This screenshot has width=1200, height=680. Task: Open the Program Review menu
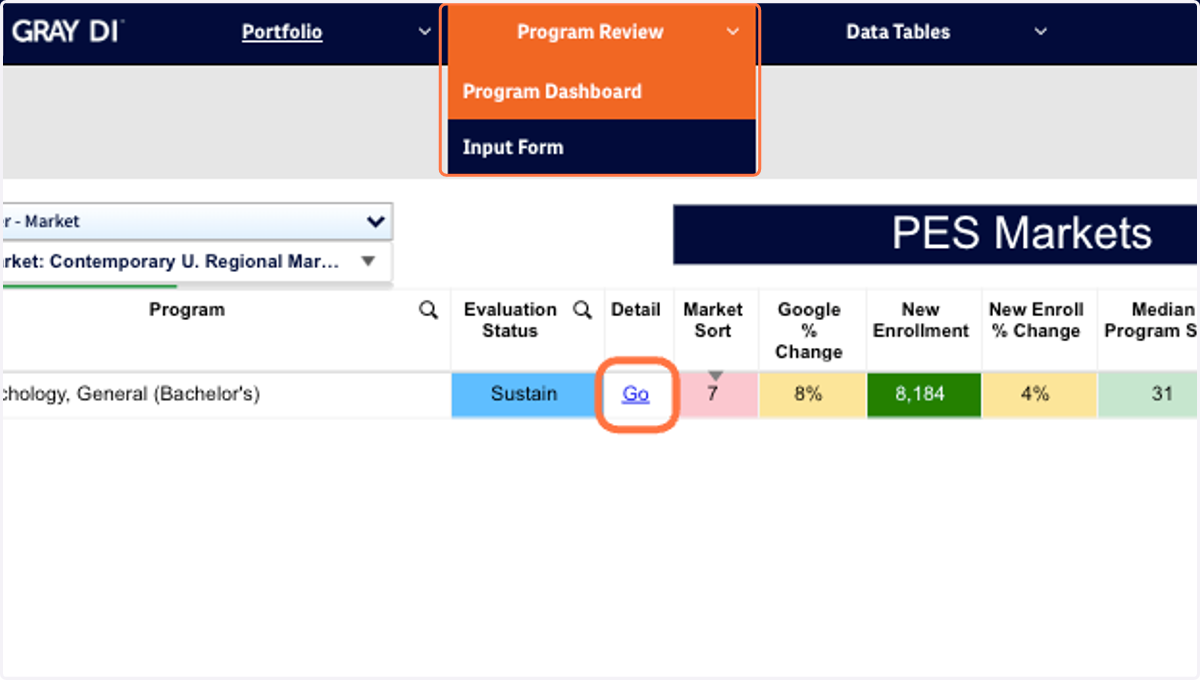[x=590, y=32]
